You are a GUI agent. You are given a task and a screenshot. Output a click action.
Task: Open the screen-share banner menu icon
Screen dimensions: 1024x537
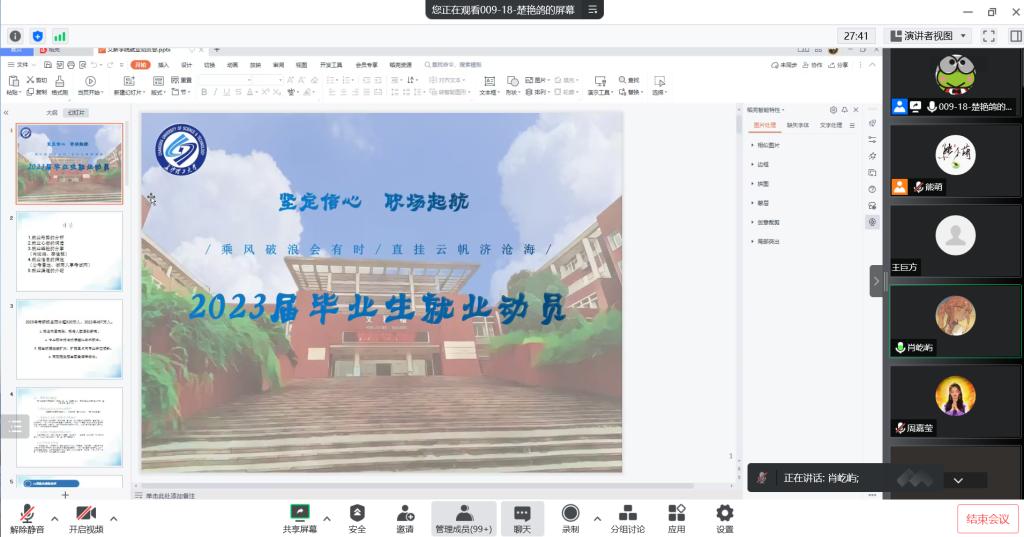pyautogui.click(x=592, y=9)
